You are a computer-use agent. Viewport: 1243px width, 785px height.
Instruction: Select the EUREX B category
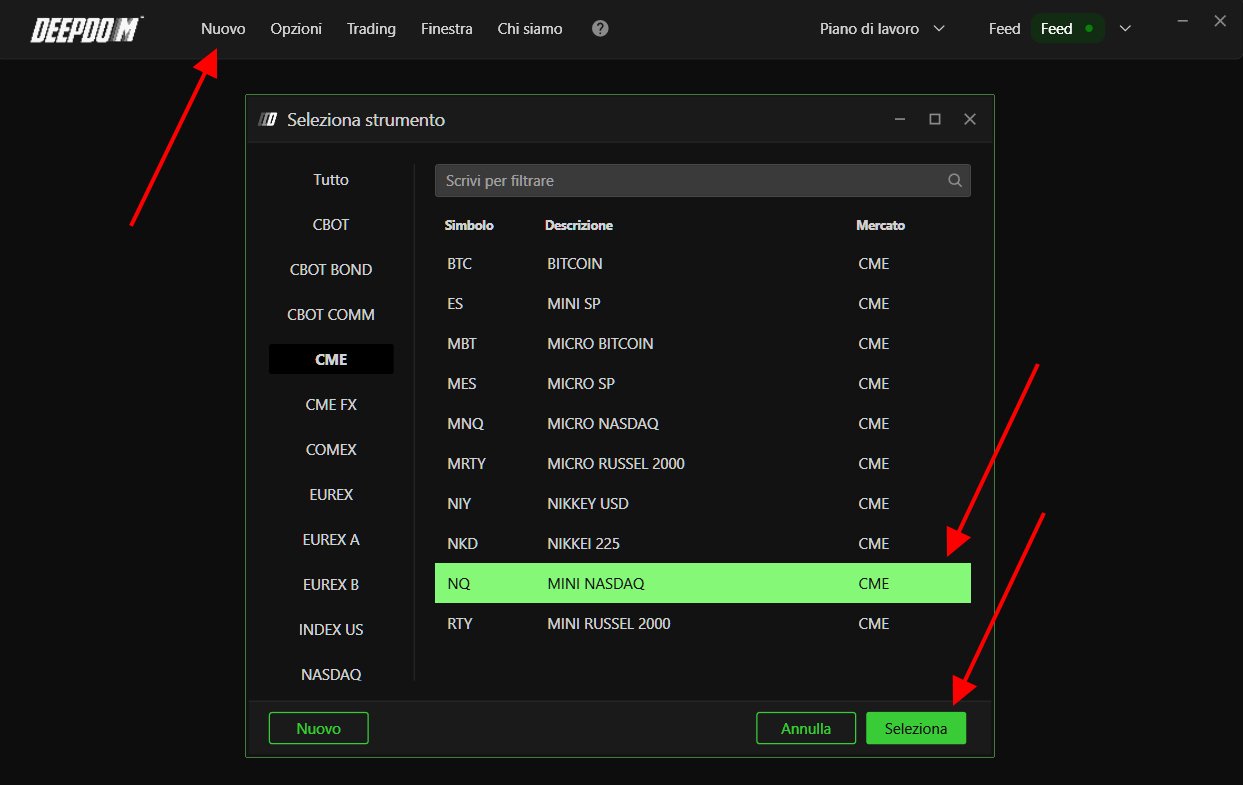pyautogui.click(x=331, y=585)
